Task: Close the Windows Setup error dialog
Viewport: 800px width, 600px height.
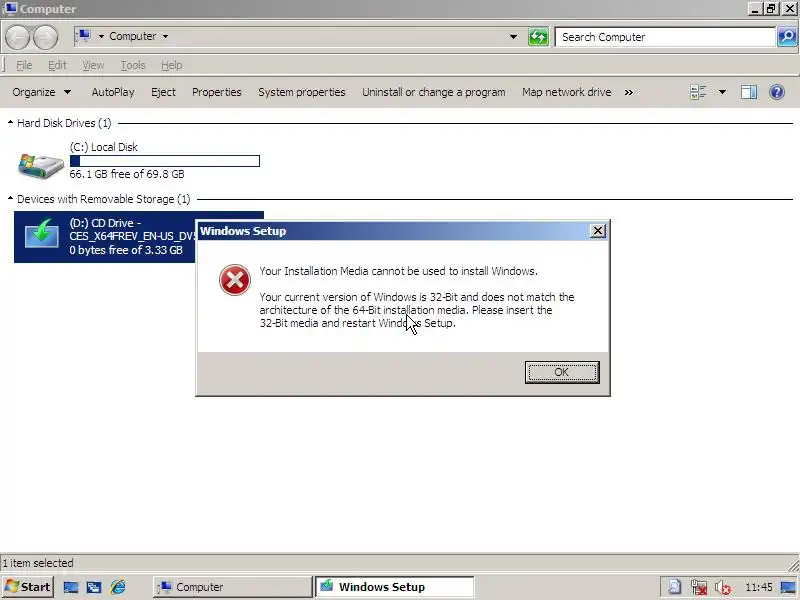Action: (x=597, y=231)
